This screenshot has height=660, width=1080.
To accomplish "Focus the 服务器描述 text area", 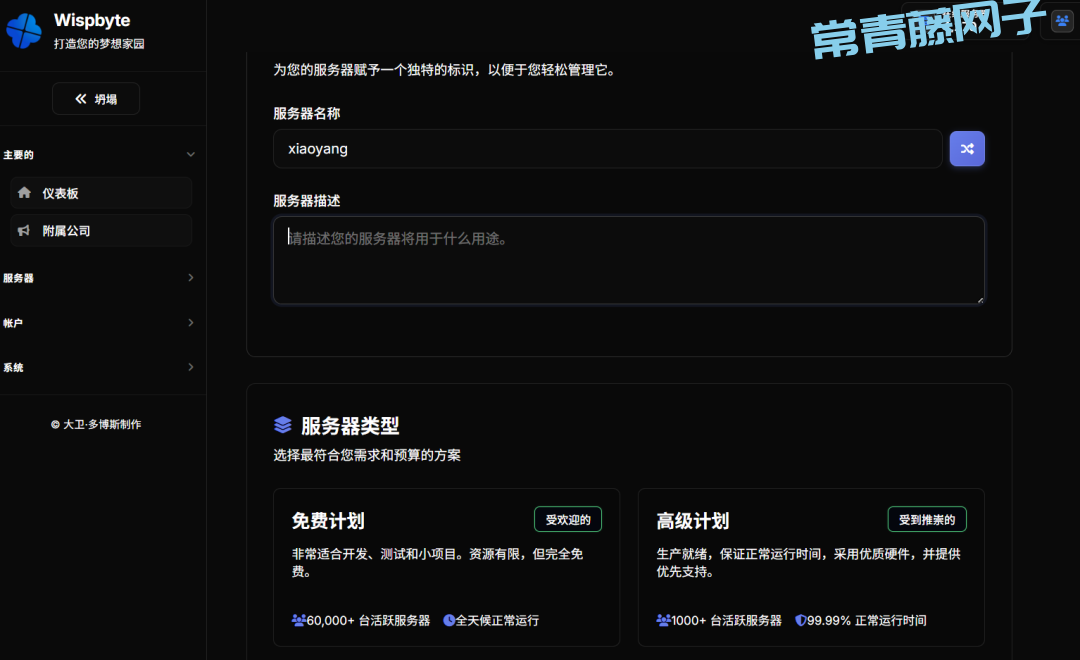I will click(628, 260).
